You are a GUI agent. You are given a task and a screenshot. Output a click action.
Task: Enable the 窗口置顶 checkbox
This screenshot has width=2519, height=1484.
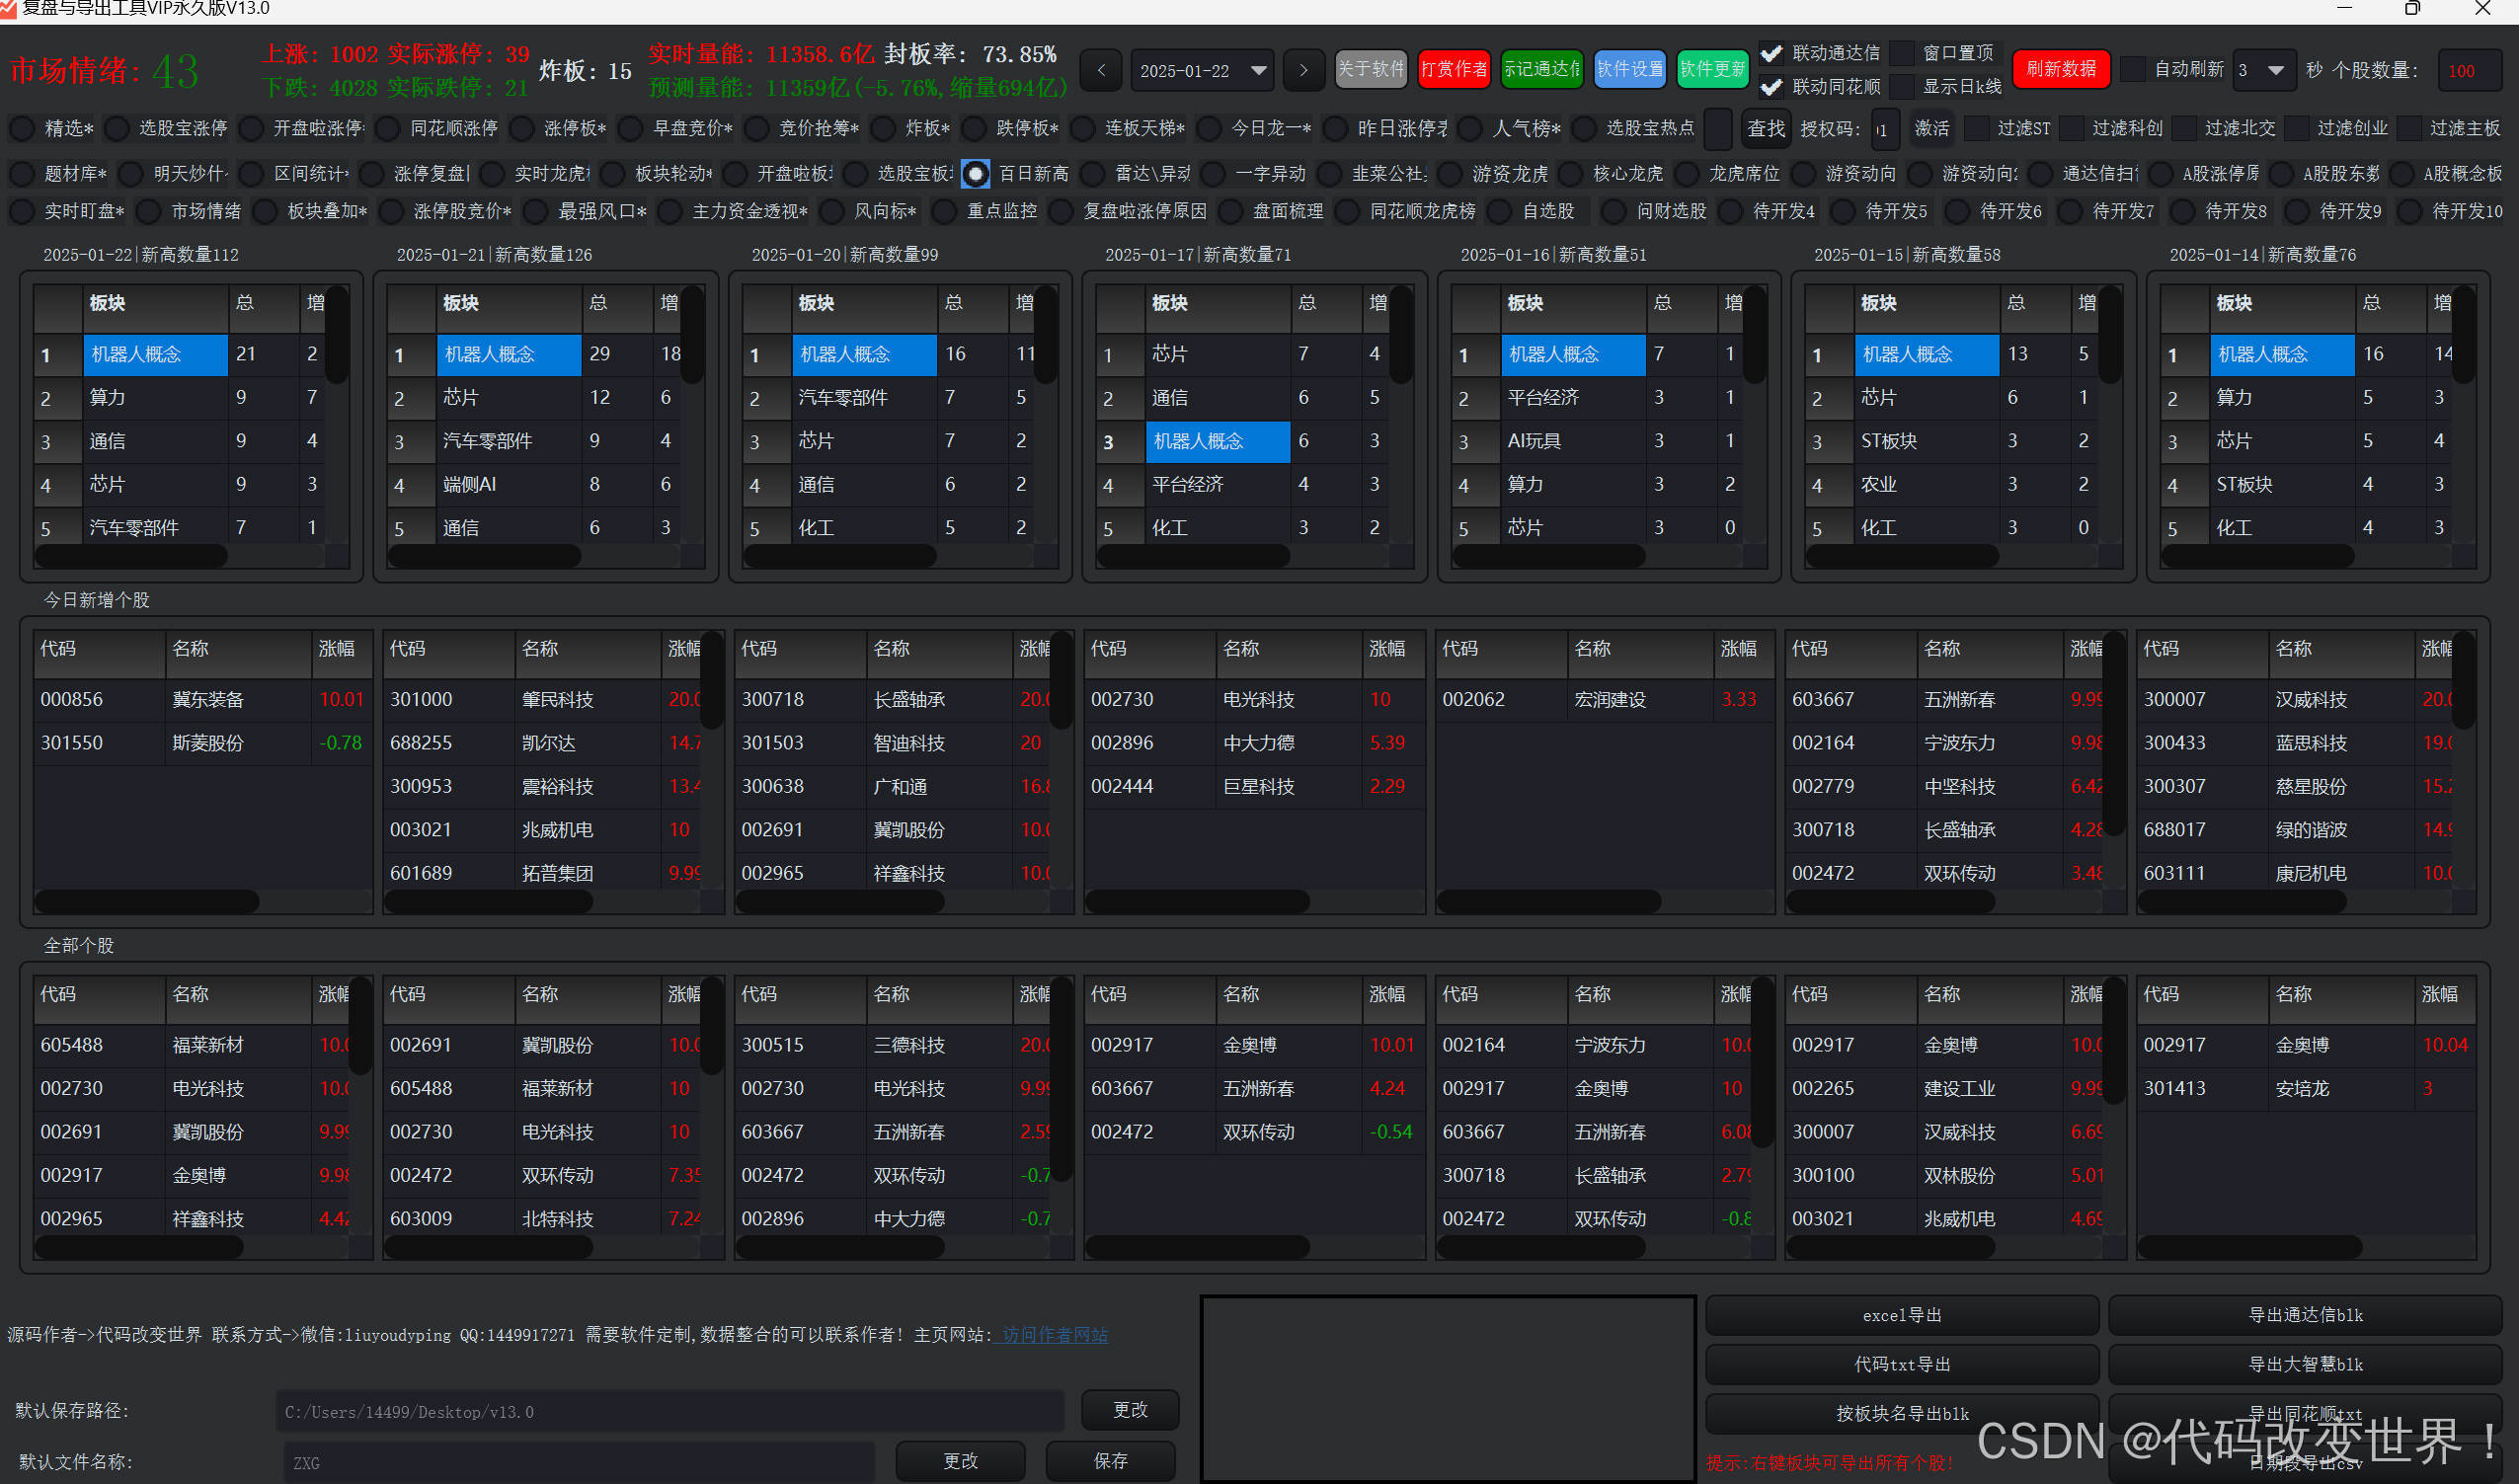(1902, 53)
